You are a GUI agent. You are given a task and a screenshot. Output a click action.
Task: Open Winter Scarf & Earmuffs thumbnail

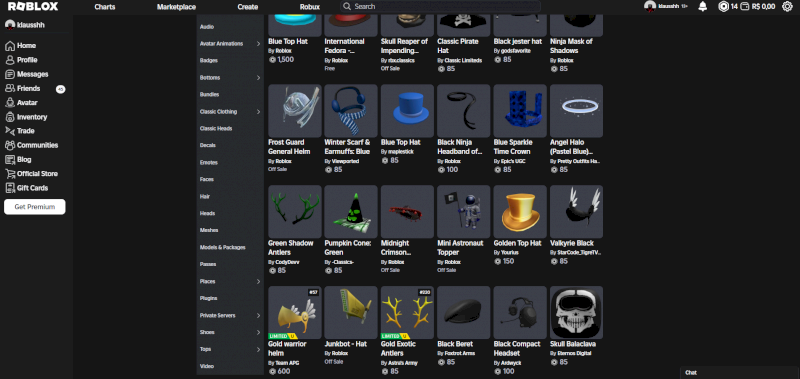(x=351, y=111)
